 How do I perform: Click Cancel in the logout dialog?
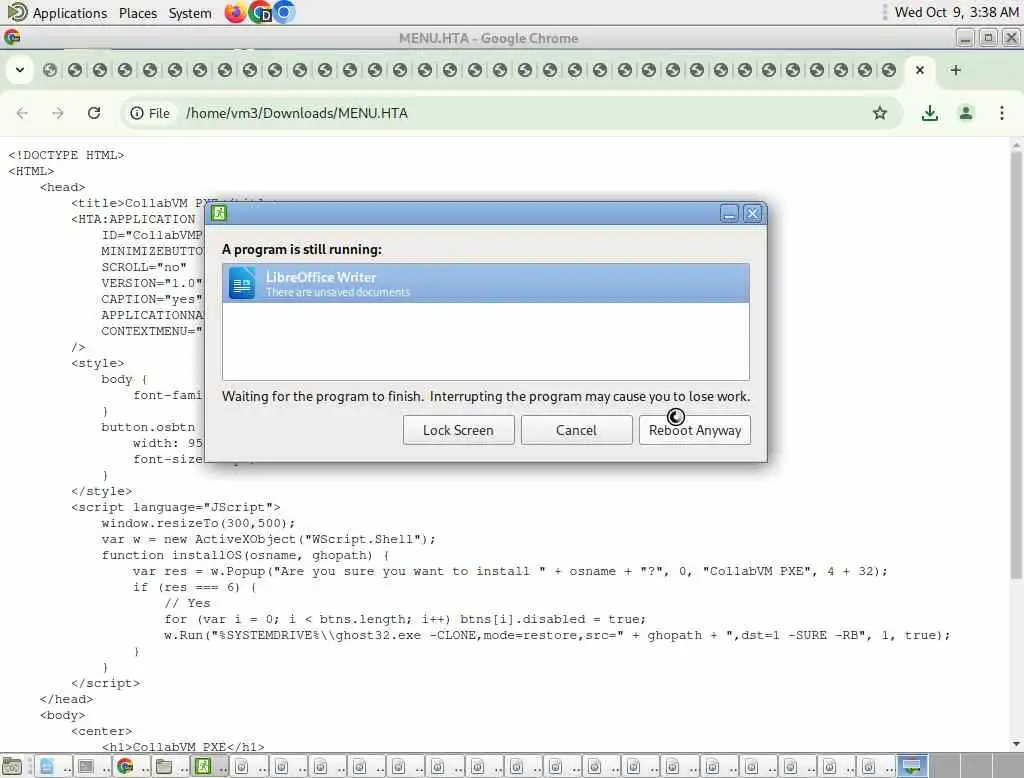577,430
